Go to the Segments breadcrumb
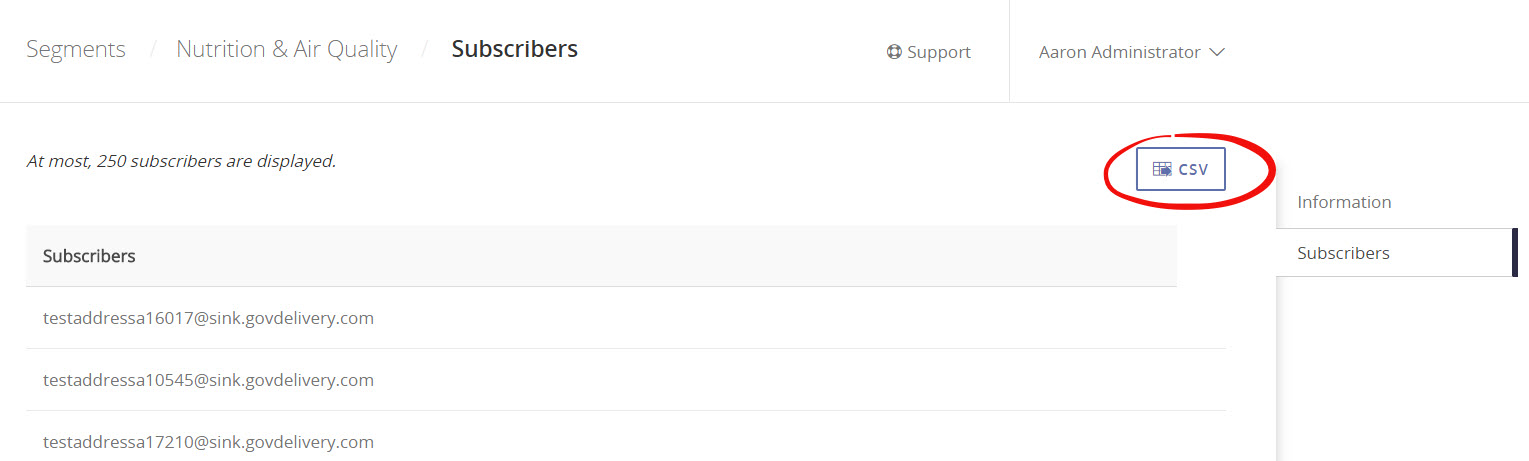This screenshot has width=1529, height=461. point(76,49)
